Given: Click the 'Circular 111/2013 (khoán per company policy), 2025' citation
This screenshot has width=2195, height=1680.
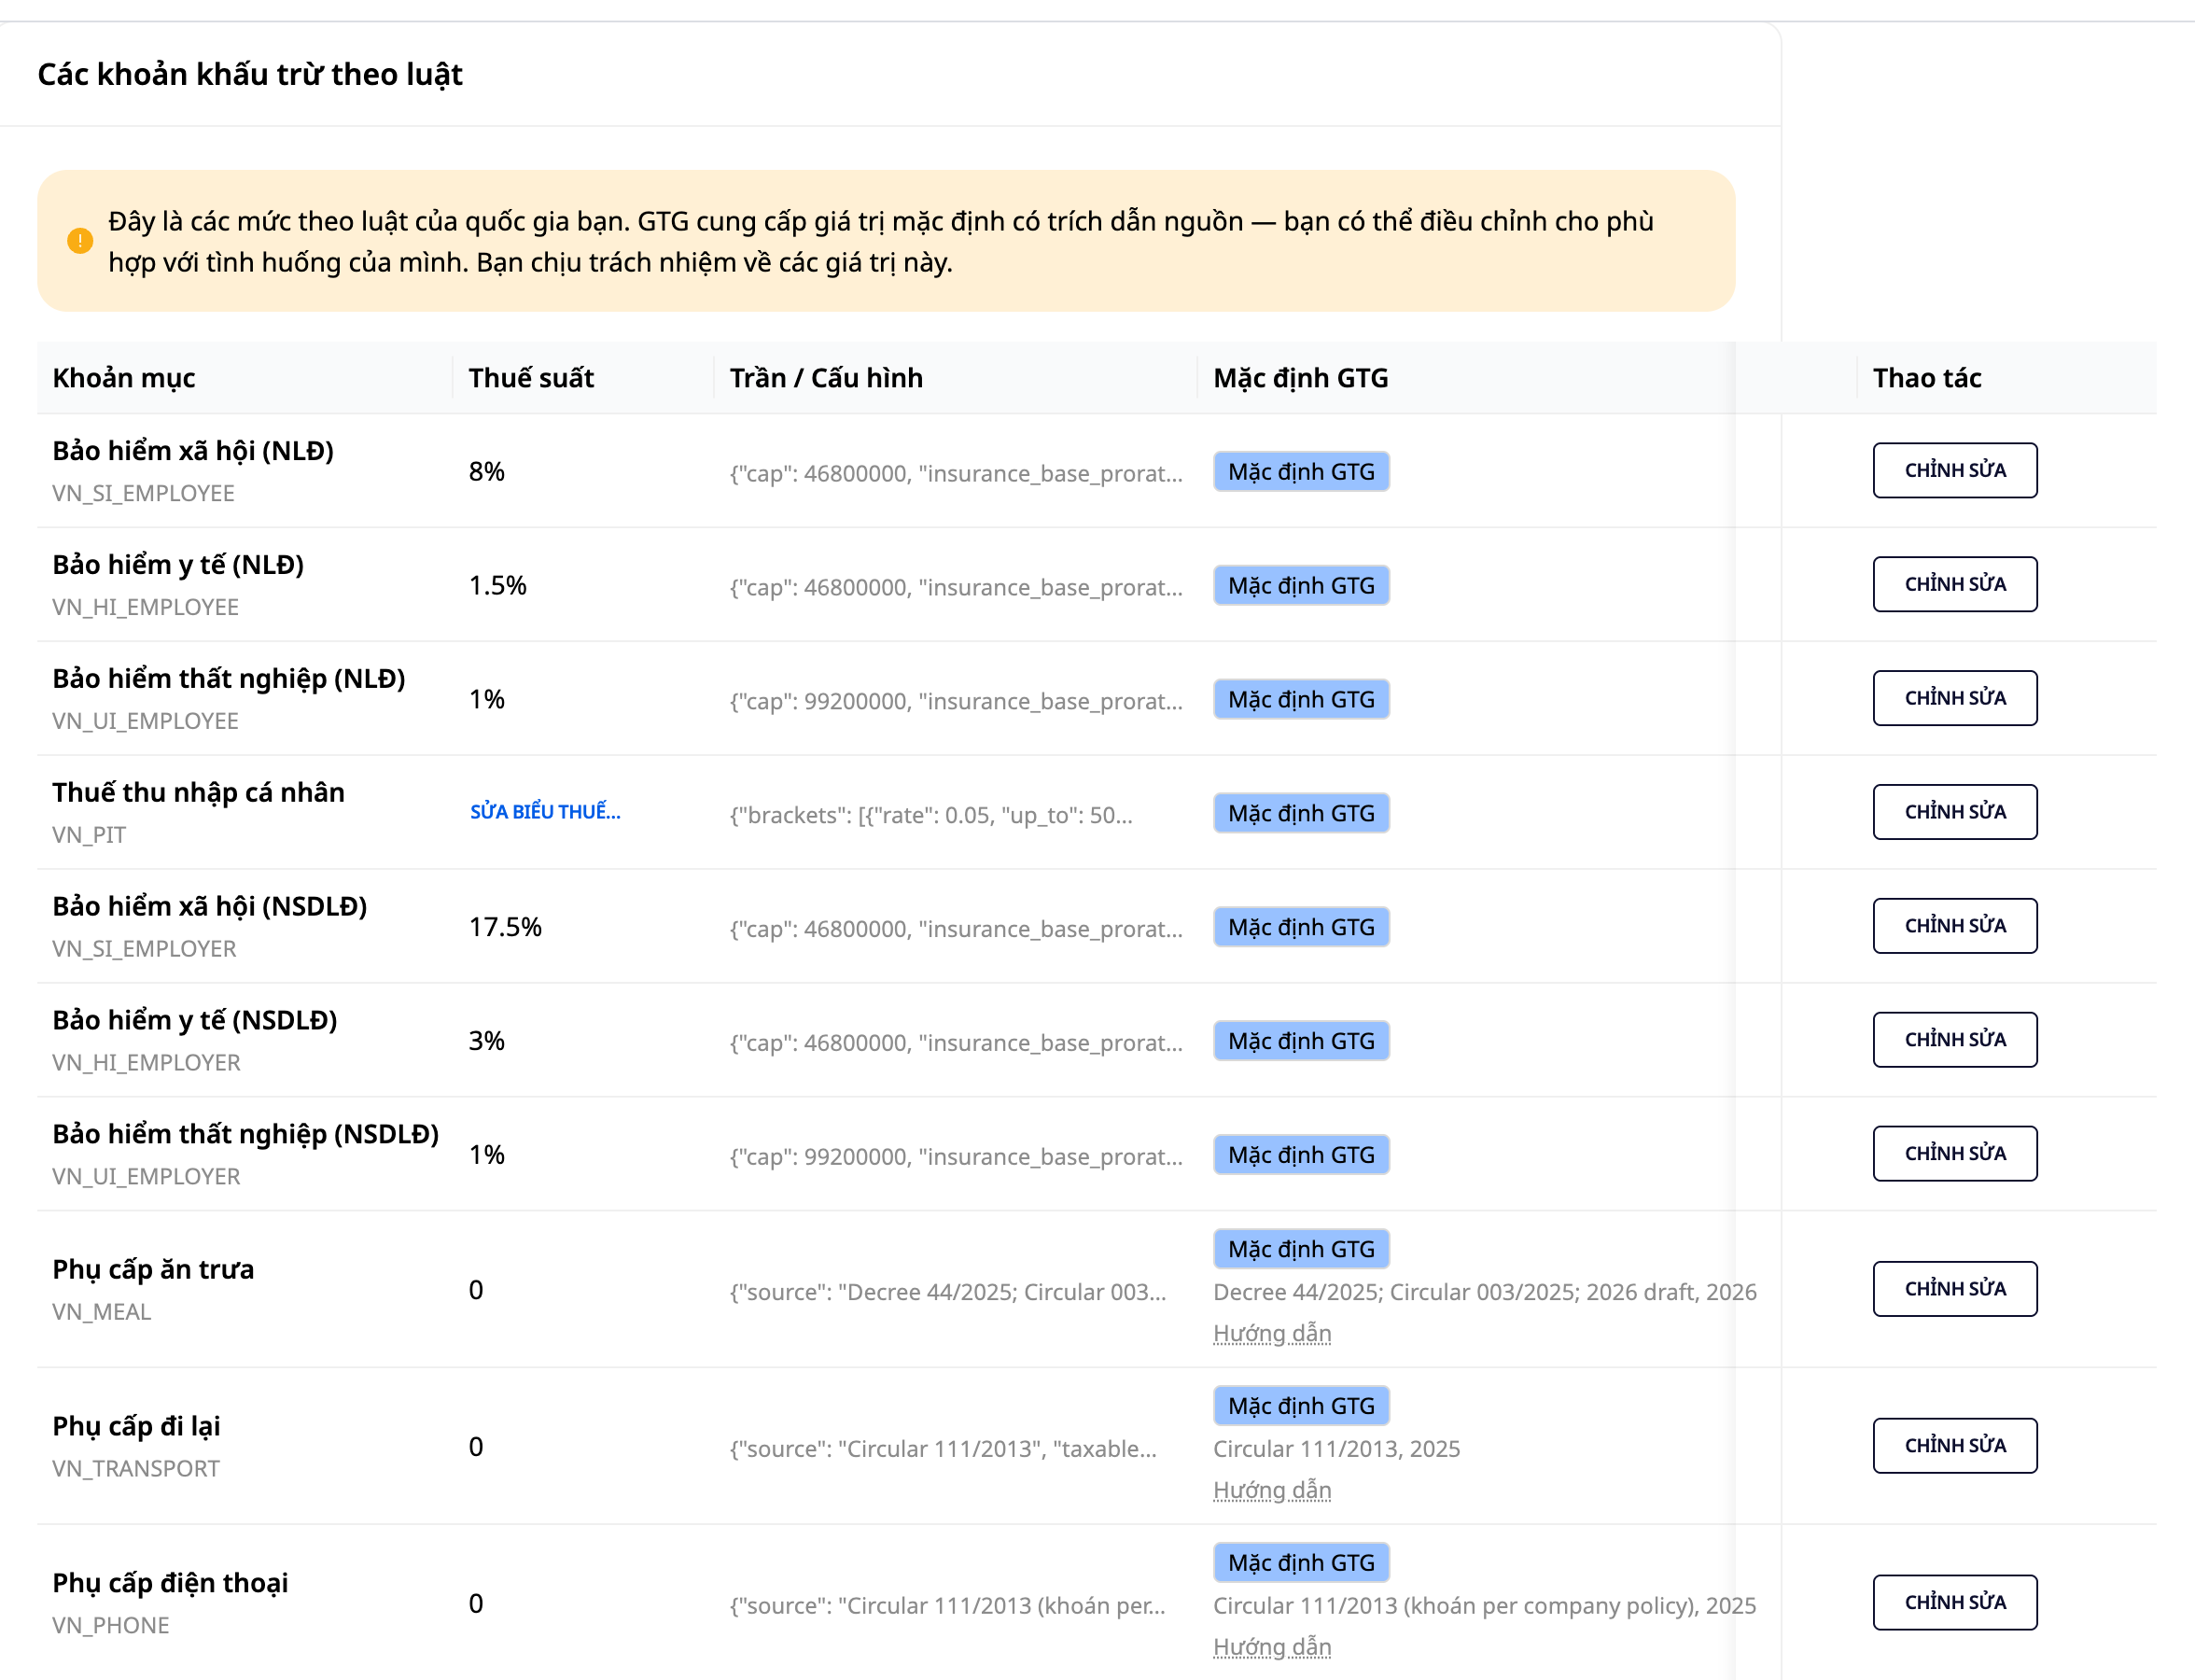Looking at the screenshot, I should tap(1484, 1606).
